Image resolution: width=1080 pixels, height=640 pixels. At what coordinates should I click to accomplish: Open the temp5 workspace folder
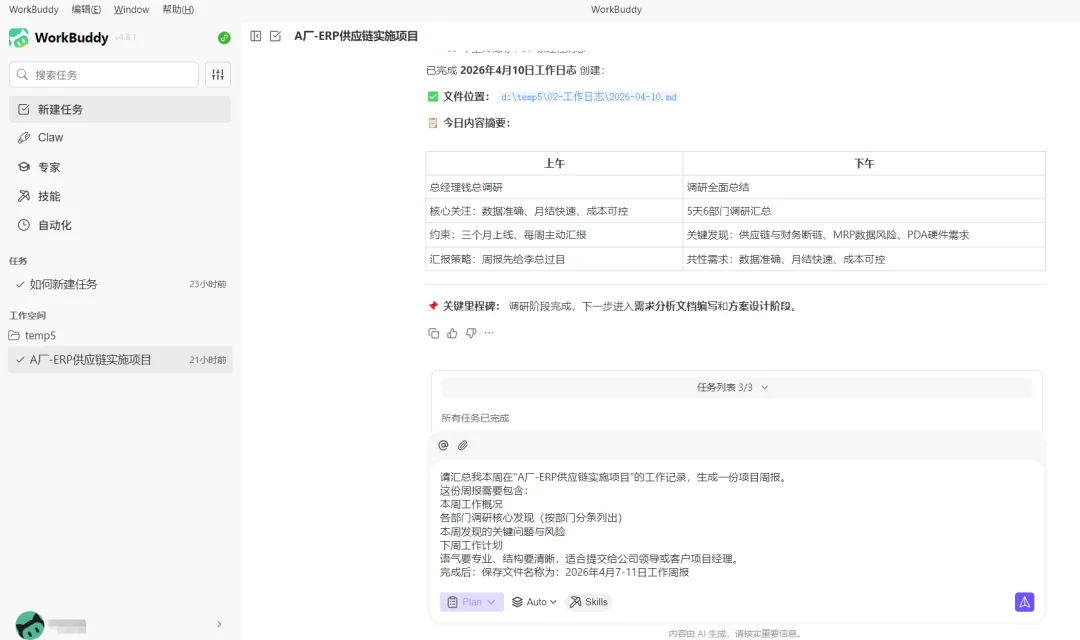point(40,336)
